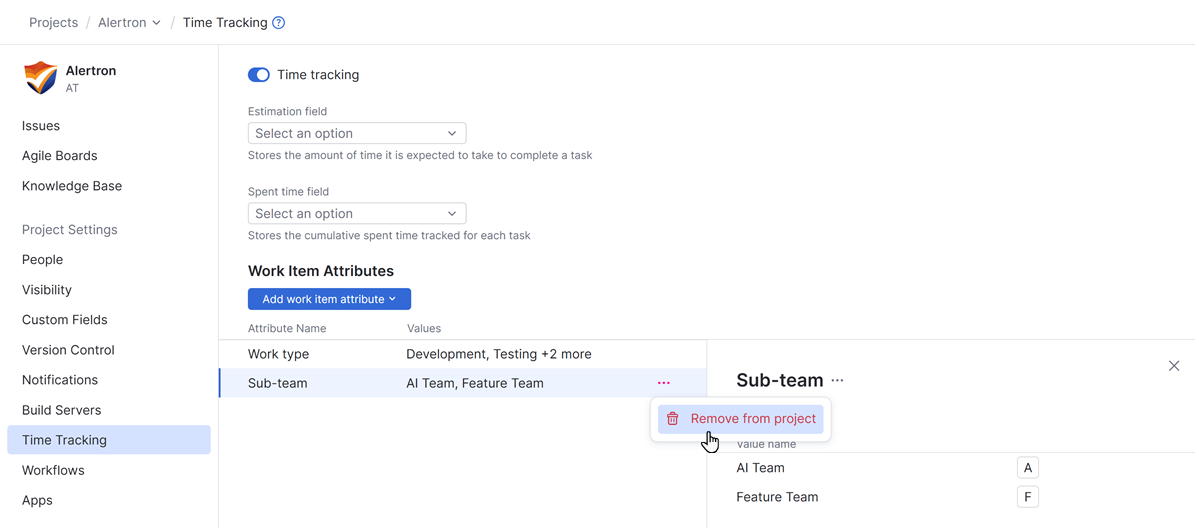Image resolution: width=1199 pixels, height=528 pixels.
Task: Open the Knowledge Base sidebar link
Action: tap(72, 186)
